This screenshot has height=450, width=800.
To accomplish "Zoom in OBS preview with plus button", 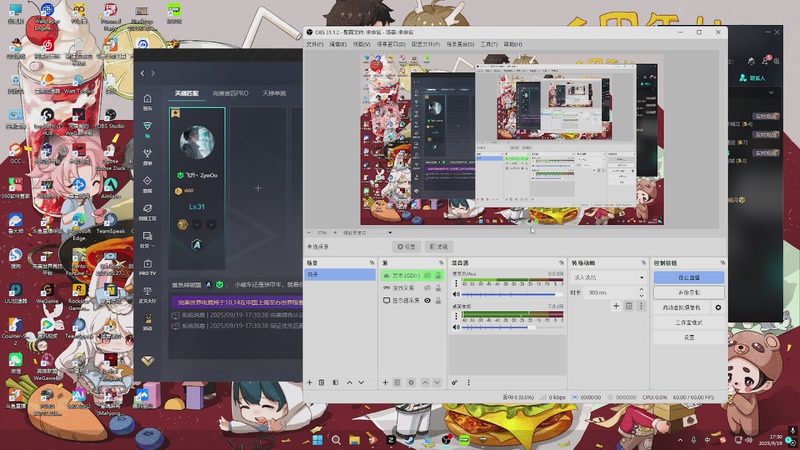I will pos(335,233).
